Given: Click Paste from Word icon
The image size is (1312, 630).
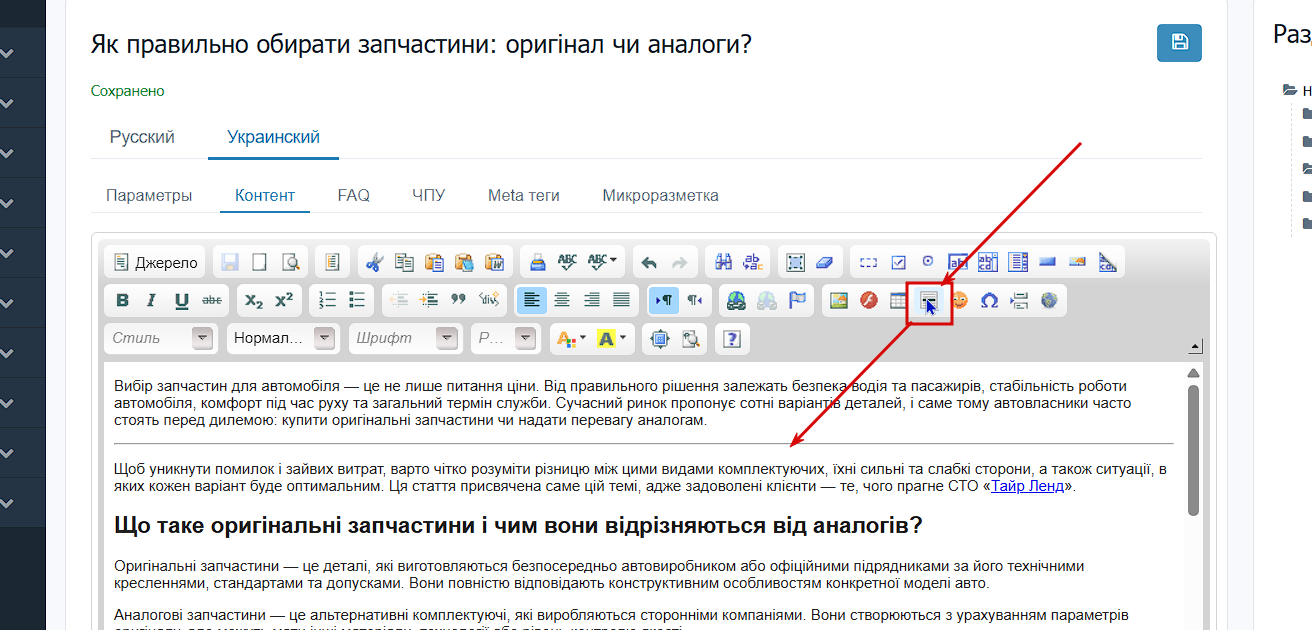Looking at the screenshot, I should (494, 262).
